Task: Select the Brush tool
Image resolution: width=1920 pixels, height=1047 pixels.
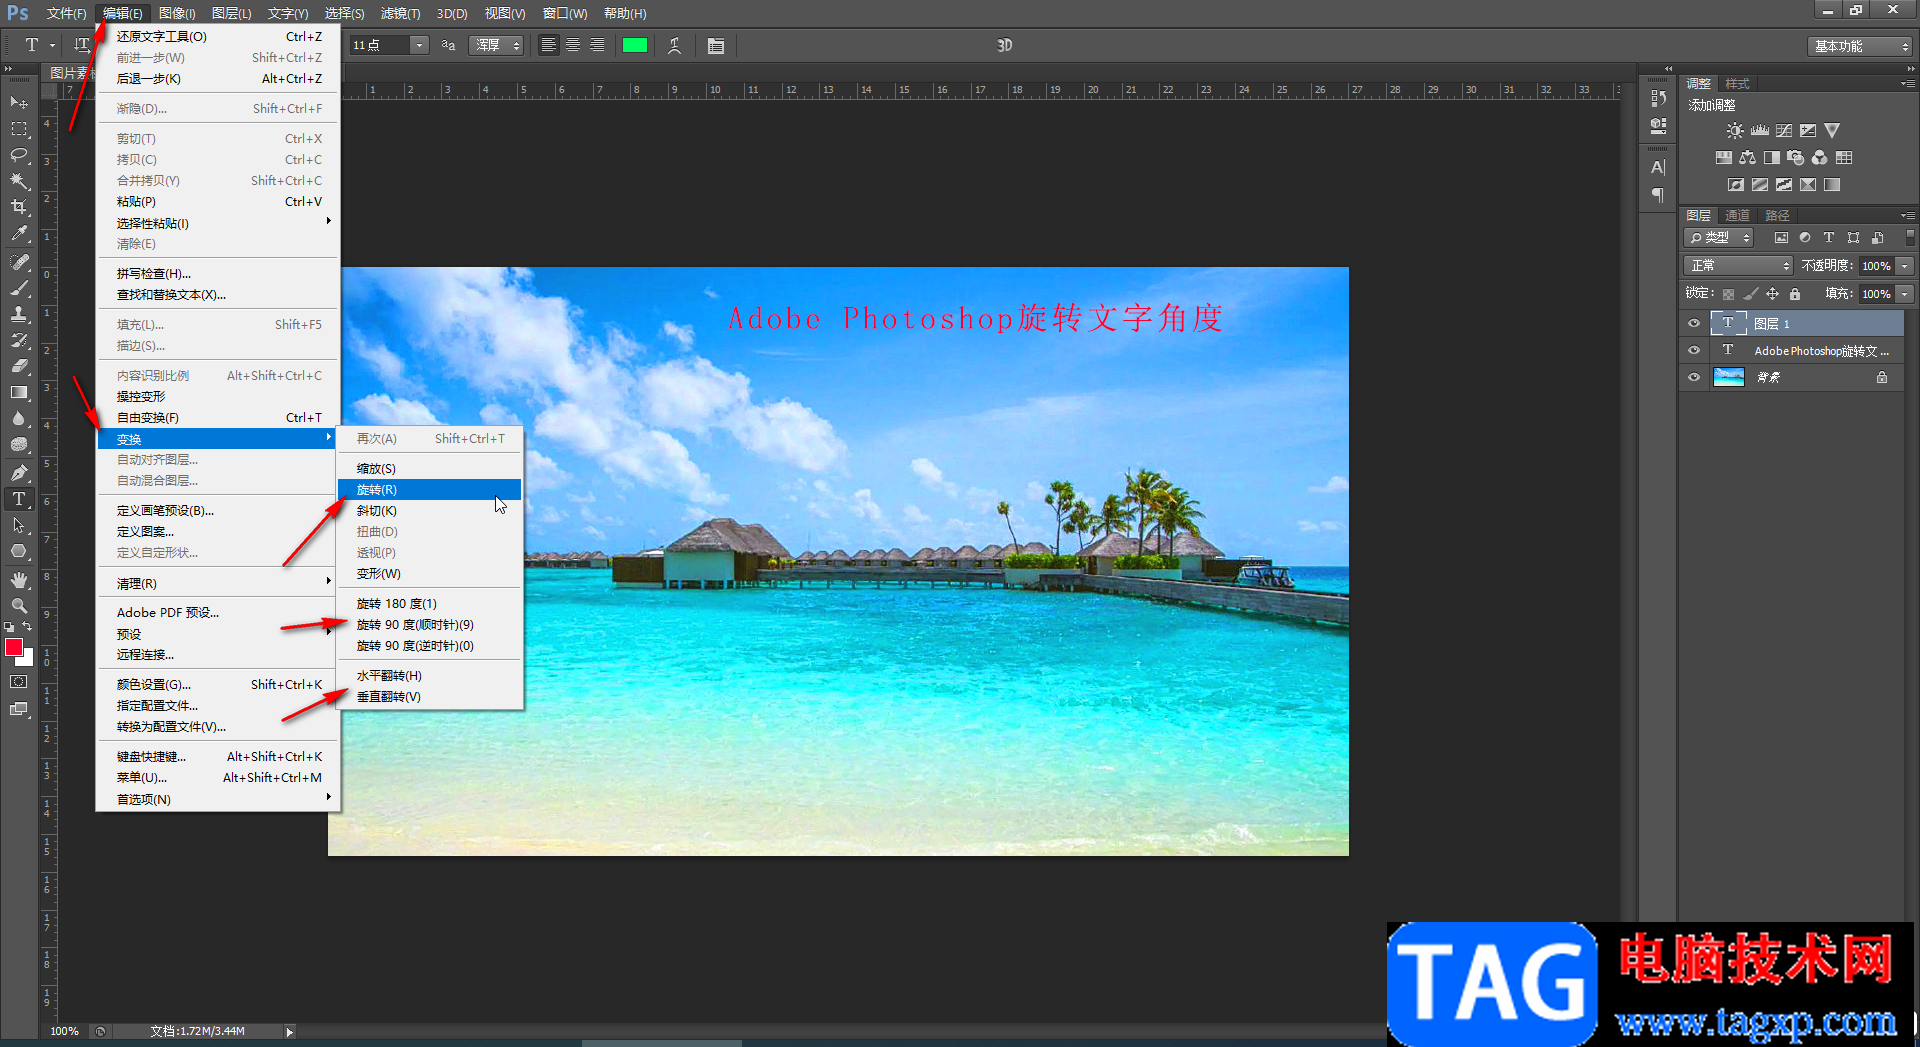Action: tap(19, 288)
